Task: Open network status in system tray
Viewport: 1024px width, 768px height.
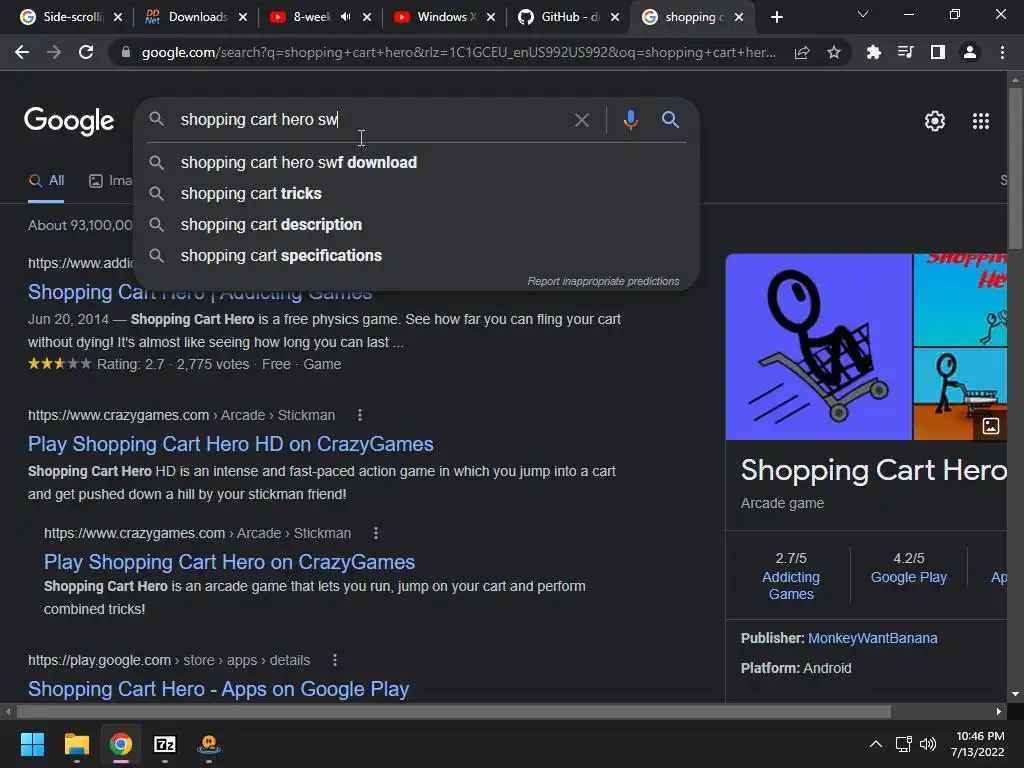Action: (904, 744)
